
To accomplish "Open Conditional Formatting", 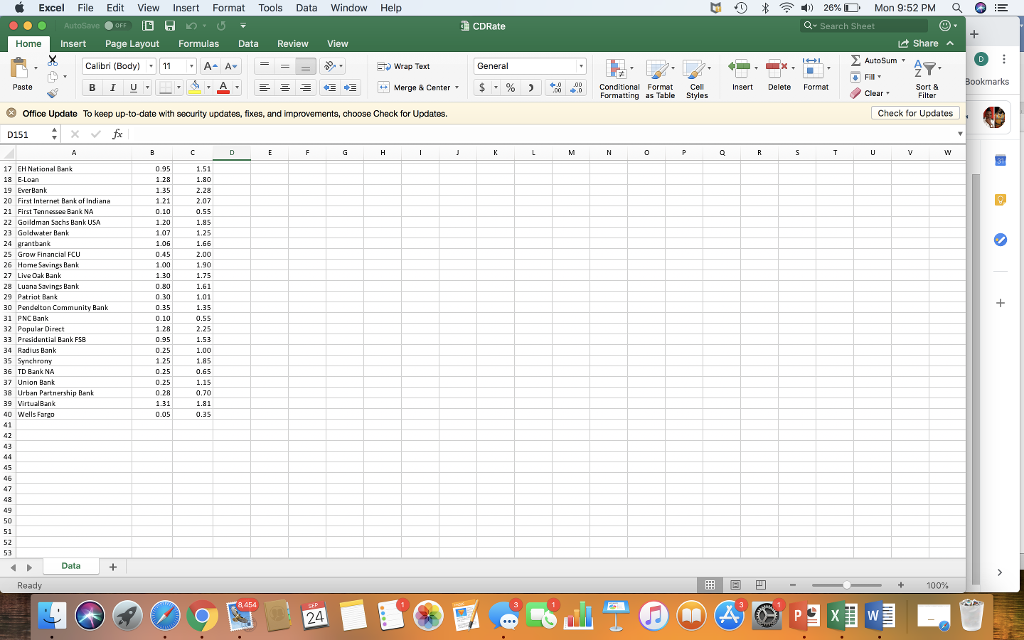I will 619,78.
